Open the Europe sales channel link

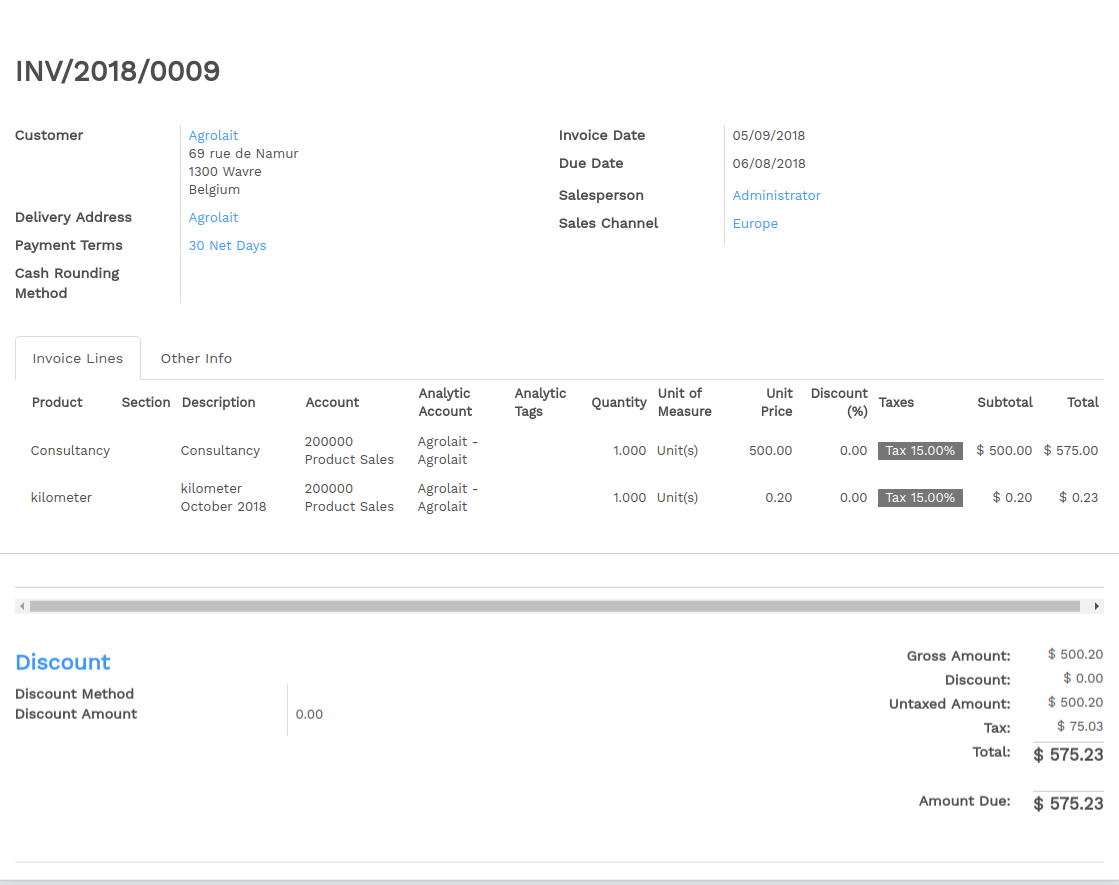click(x=755, y=223)
